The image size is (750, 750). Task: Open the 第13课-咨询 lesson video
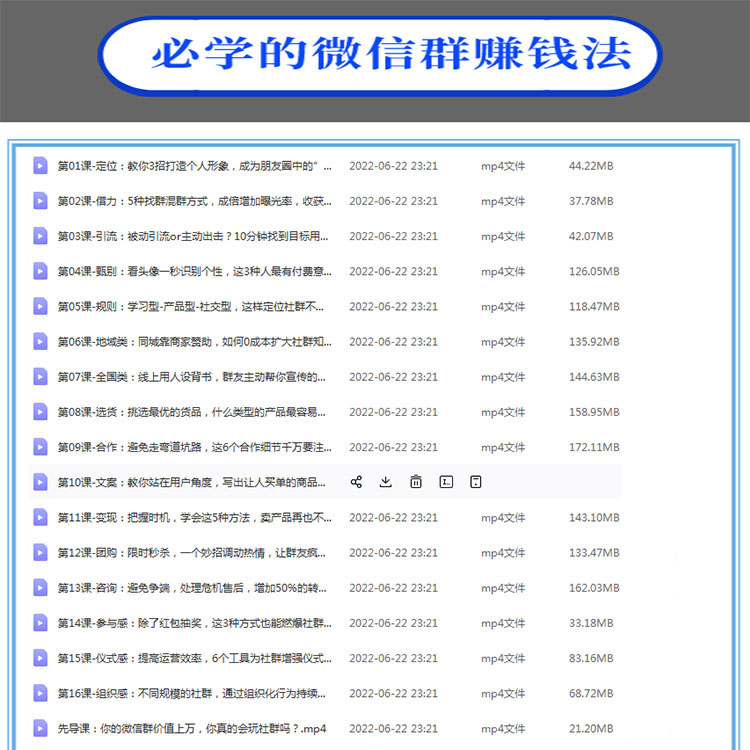coord(194,588)
